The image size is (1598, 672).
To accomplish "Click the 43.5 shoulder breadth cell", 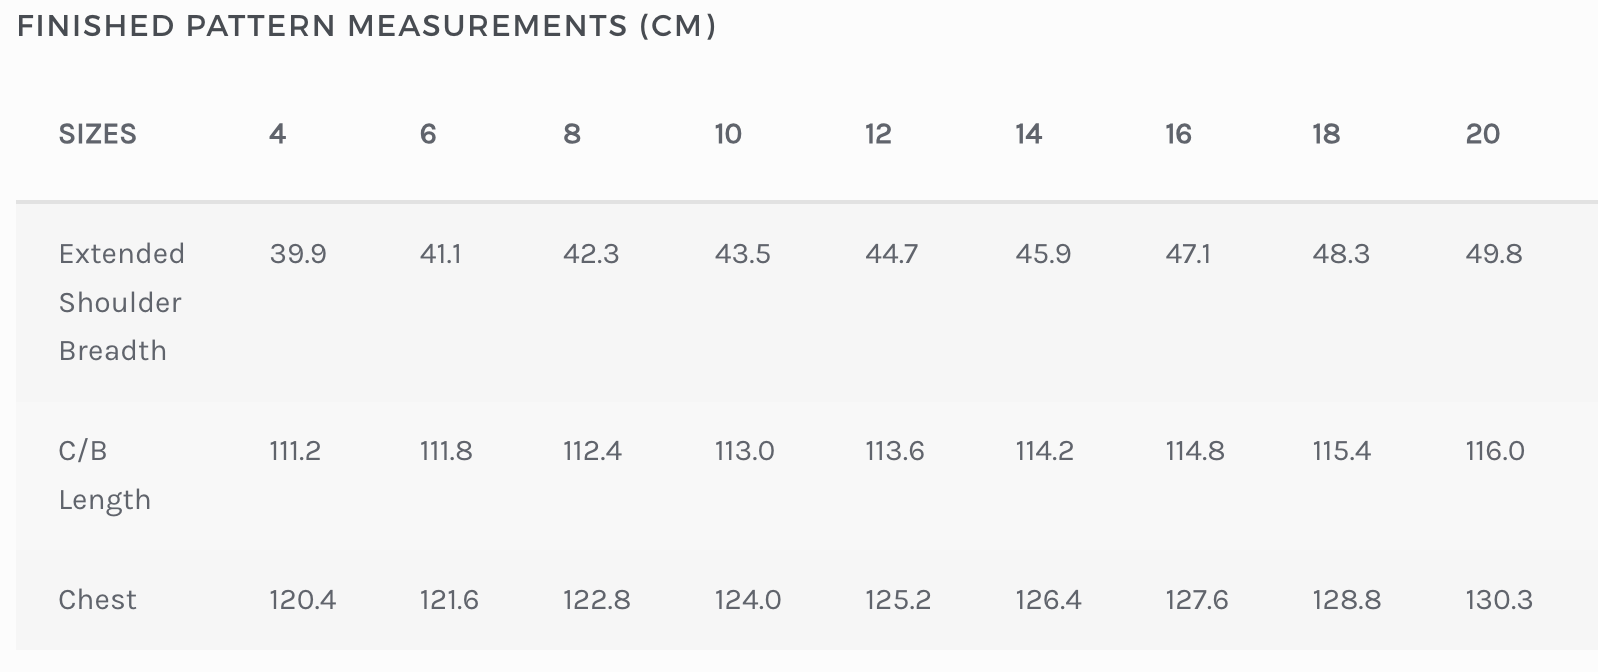I will [x=742, y=254].
